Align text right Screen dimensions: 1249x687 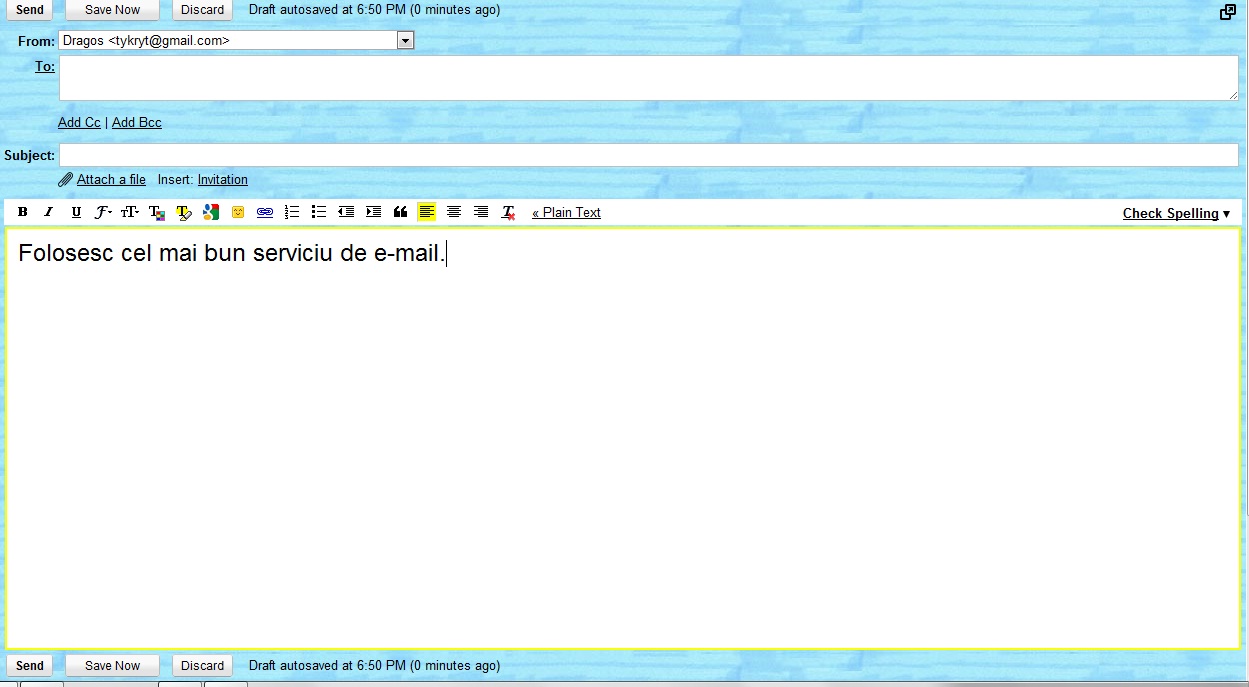point(481,212)
